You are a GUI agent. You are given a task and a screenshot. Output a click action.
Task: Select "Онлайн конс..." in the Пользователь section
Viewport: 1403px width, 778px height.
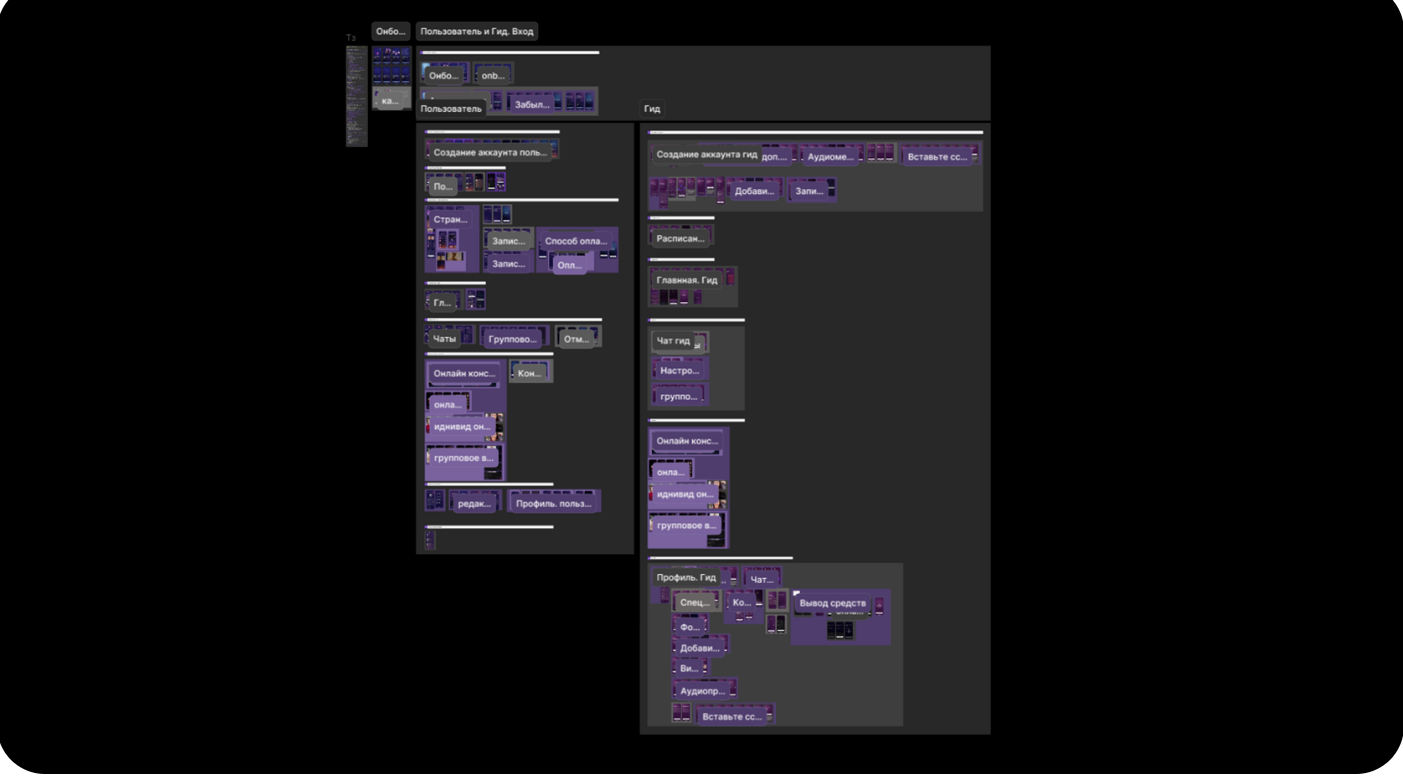[x=464, y=374]
